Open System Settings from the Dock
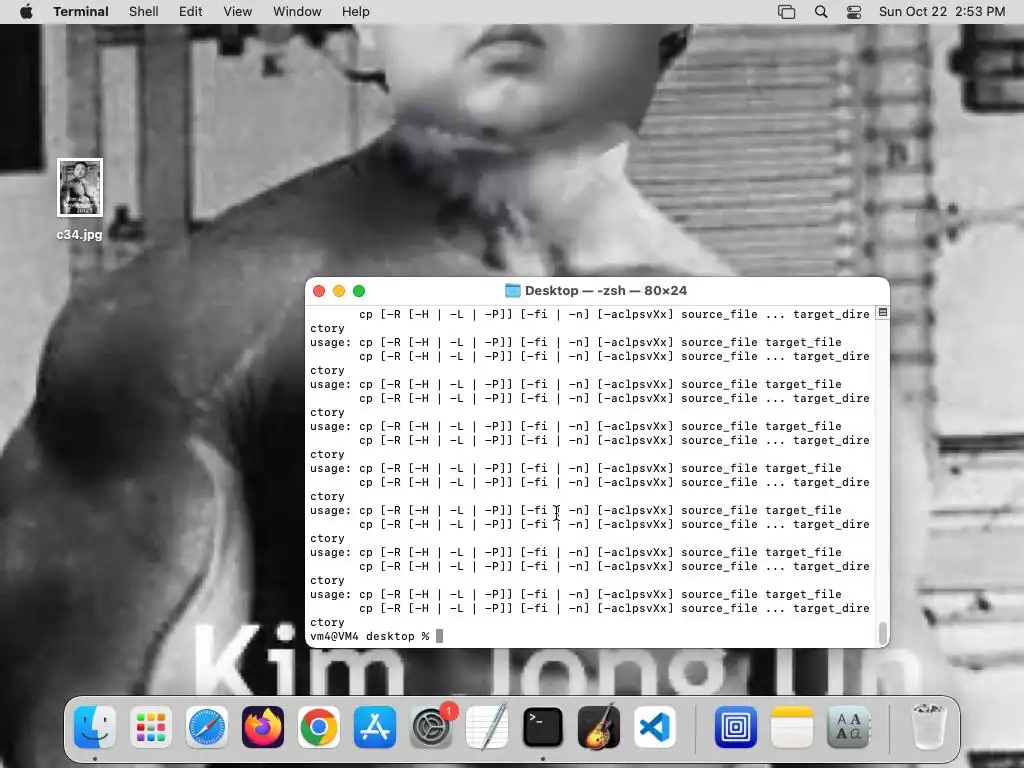This screenshot has width=1024, height=768. coord(431,727)
